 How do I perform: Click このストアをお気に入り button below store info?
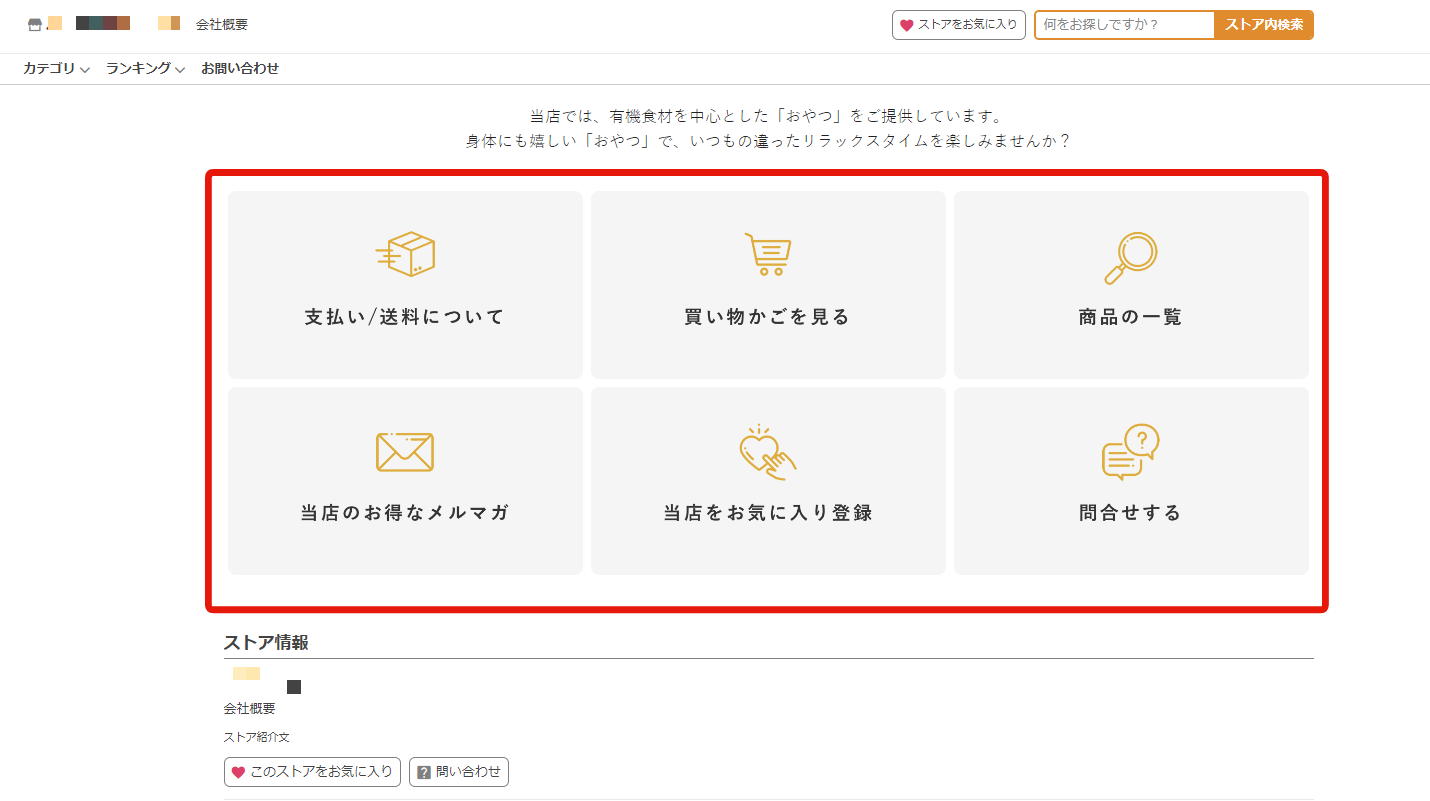pos(312,772)
